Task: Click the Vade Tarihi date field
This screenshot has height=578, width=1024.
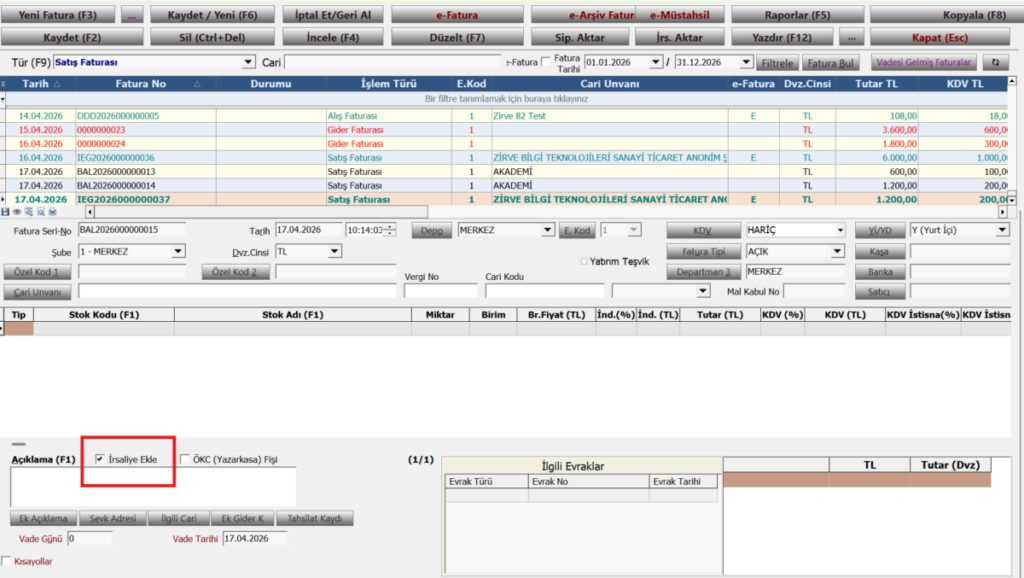Action: [255, 539]
